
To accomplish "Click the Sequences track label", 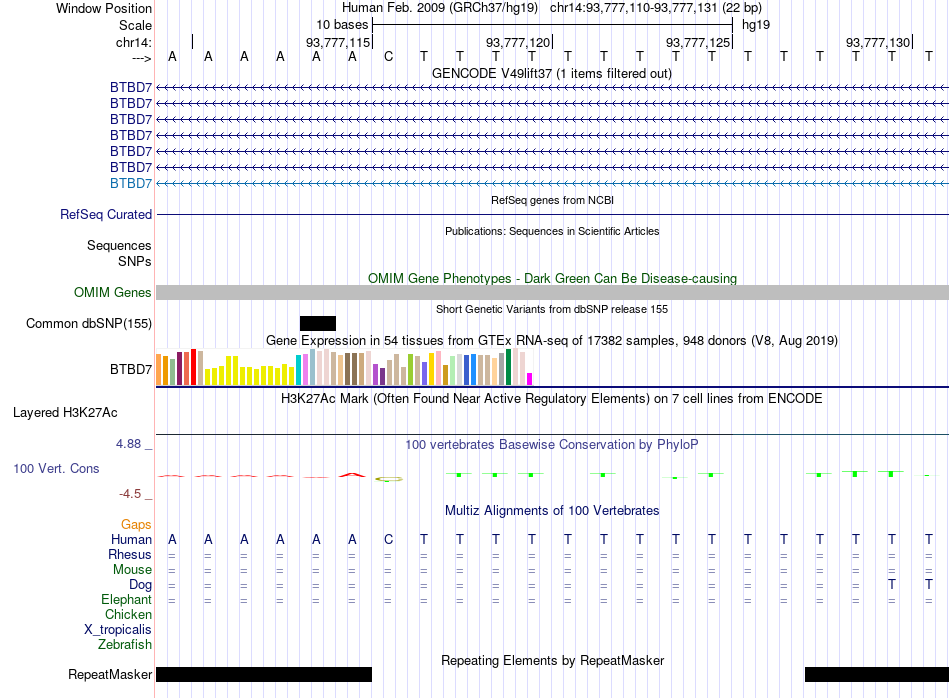I will pyautogui.click(x=119, y=245).
